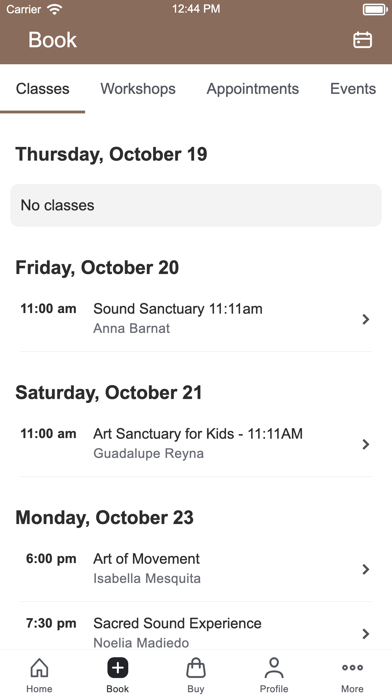
Task: Tap the Wi-Fi status icon
Action: tap(55, 9)
